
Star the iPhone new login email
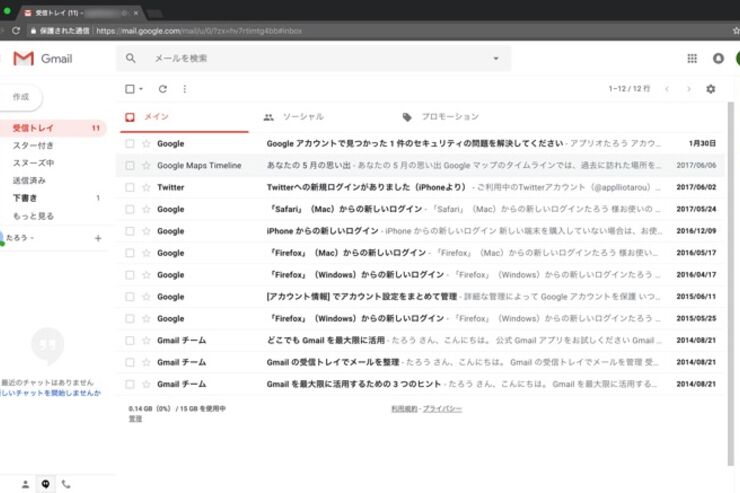[146, 231]
